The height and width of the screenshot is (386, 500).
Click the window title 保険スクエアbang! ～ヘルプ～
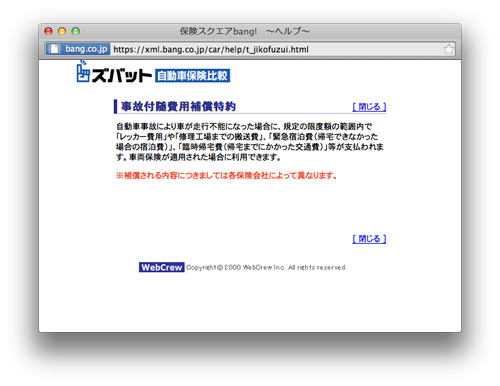tap(245, 31)
